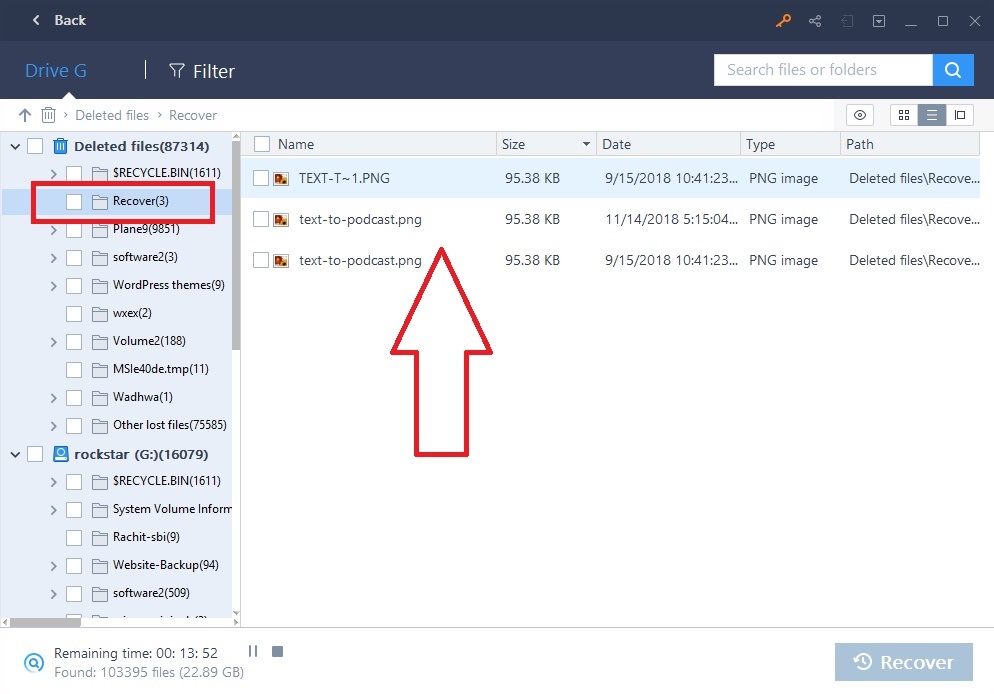Collapse the rockstar (G:) tree node

pos(15,454)
